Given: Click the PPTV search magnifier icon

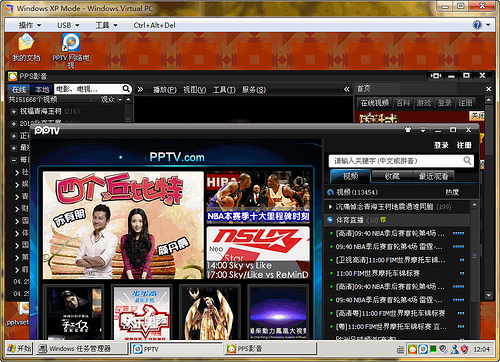Looking at the screenshot, I should (x=467, y=161).
